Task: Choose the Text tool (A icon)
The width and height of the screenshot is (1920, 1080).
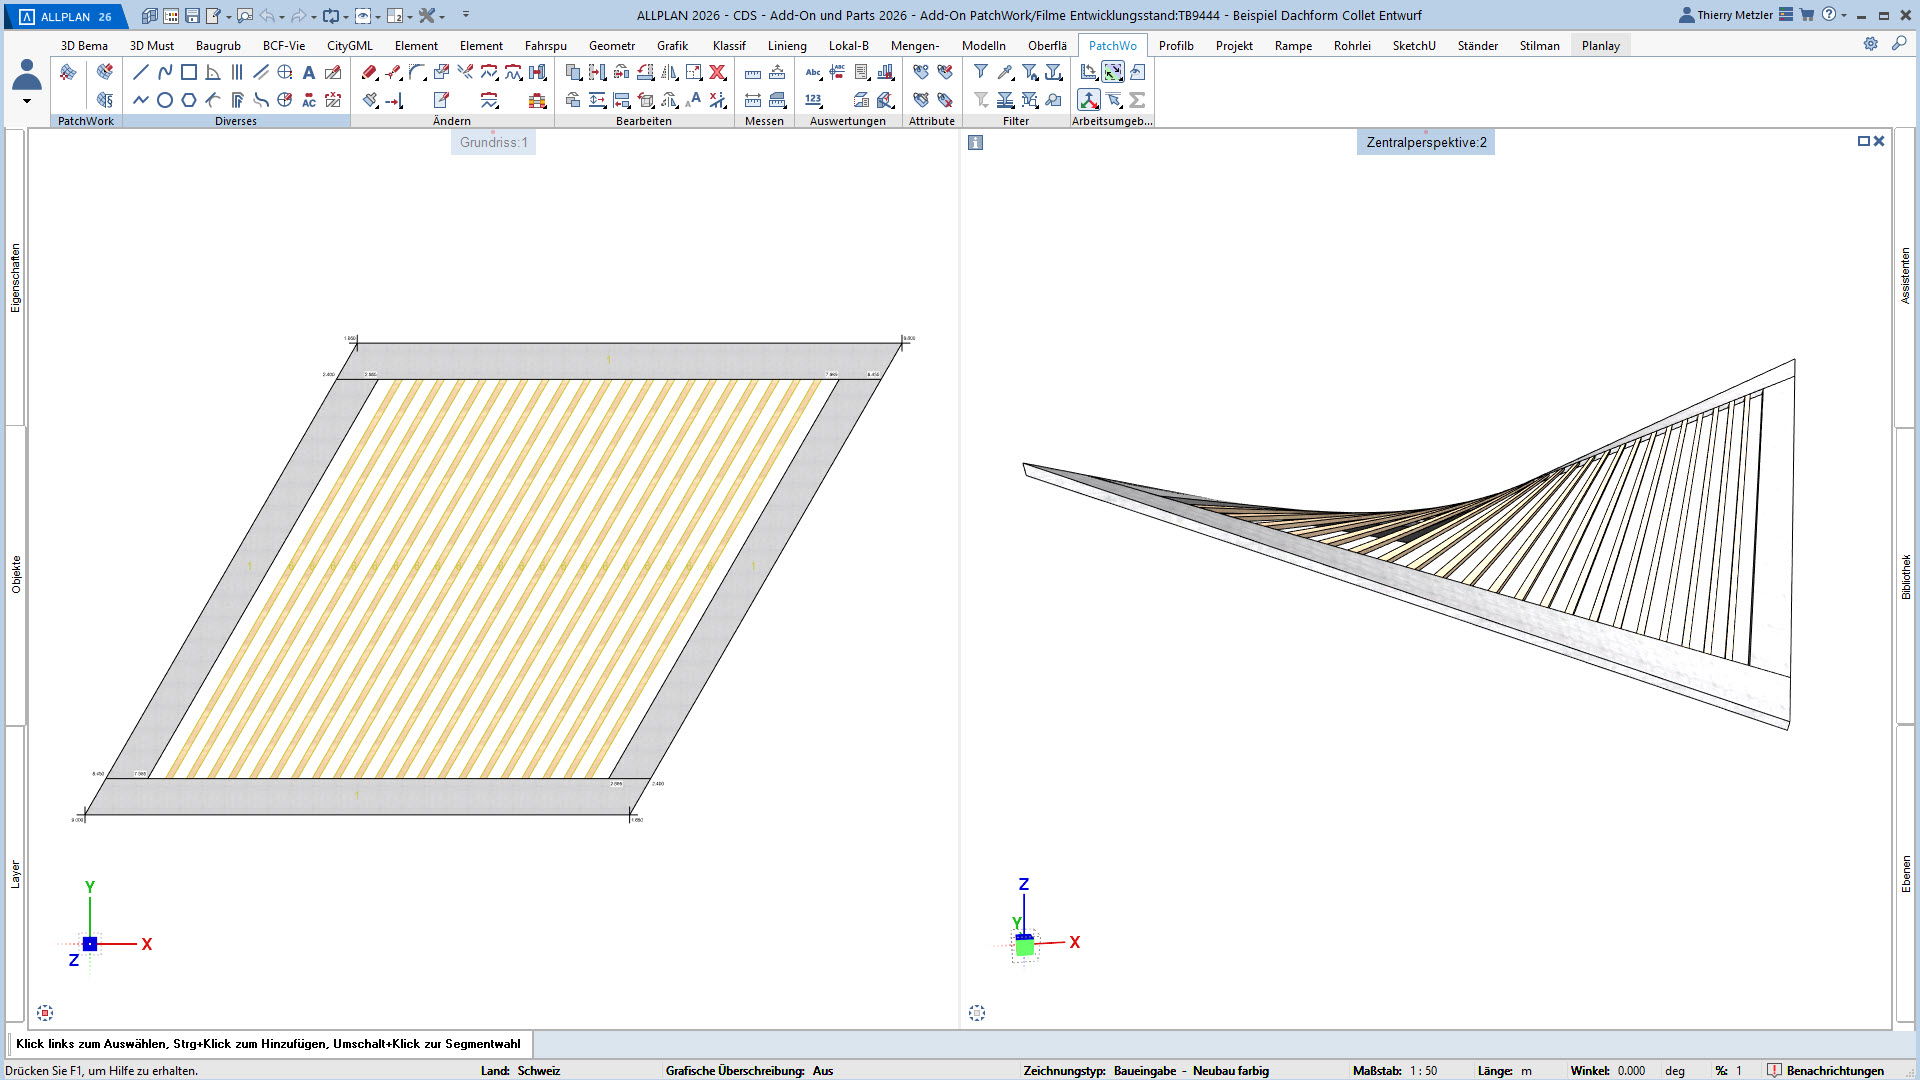Action: [309, 72]
